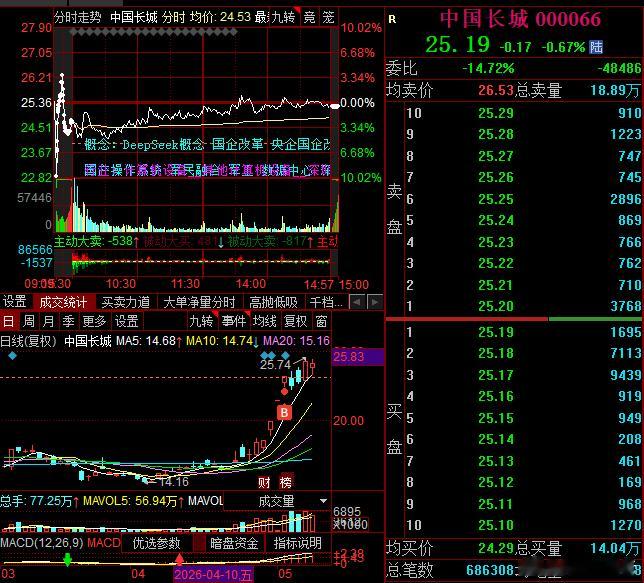Screen dimensions: 644x583
Task: Switch to the 成交统计 tab
Action: (63, 302)
